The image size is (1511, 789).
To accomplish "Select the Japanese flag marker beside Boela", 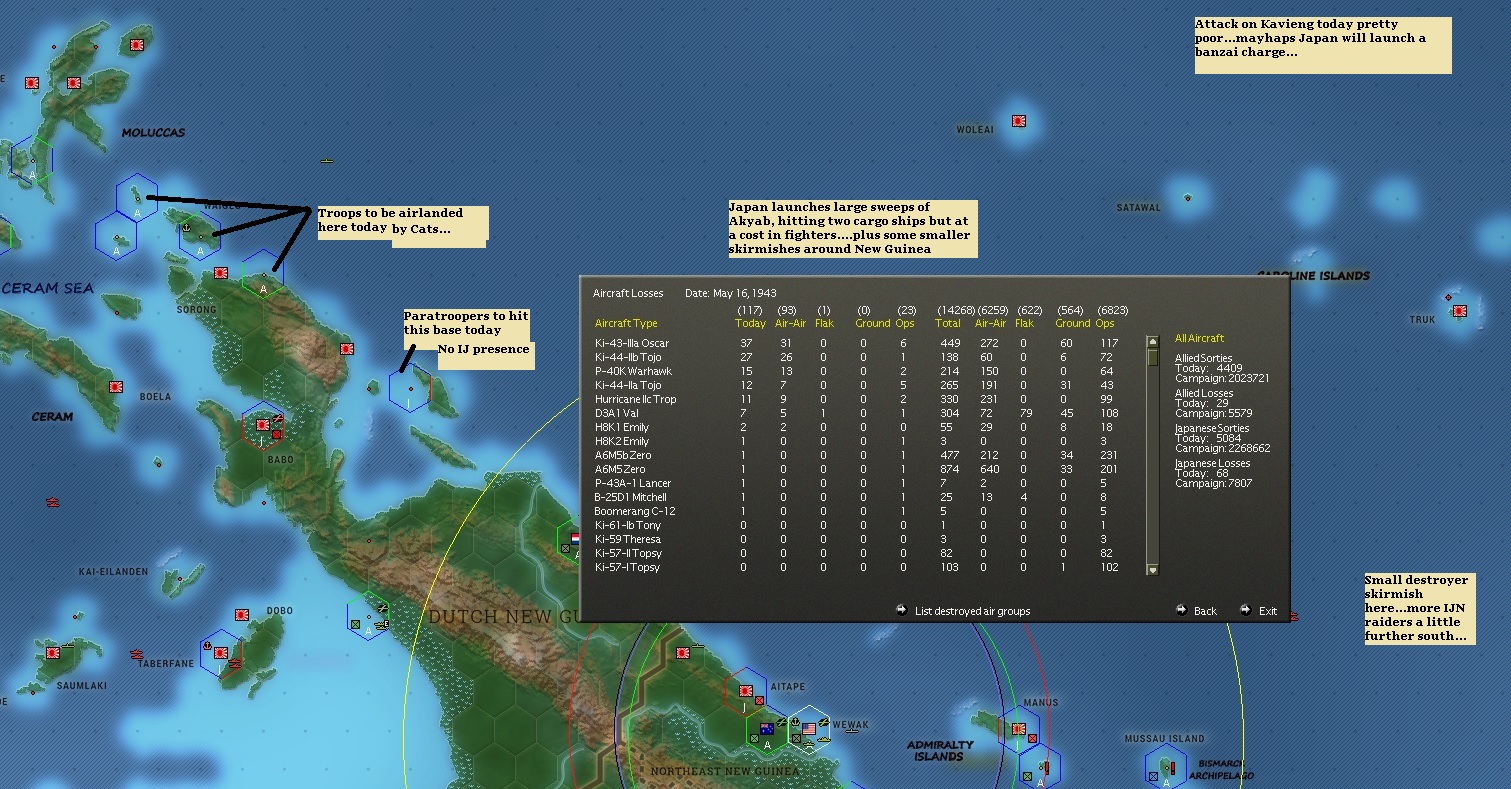I will [116, 386].
